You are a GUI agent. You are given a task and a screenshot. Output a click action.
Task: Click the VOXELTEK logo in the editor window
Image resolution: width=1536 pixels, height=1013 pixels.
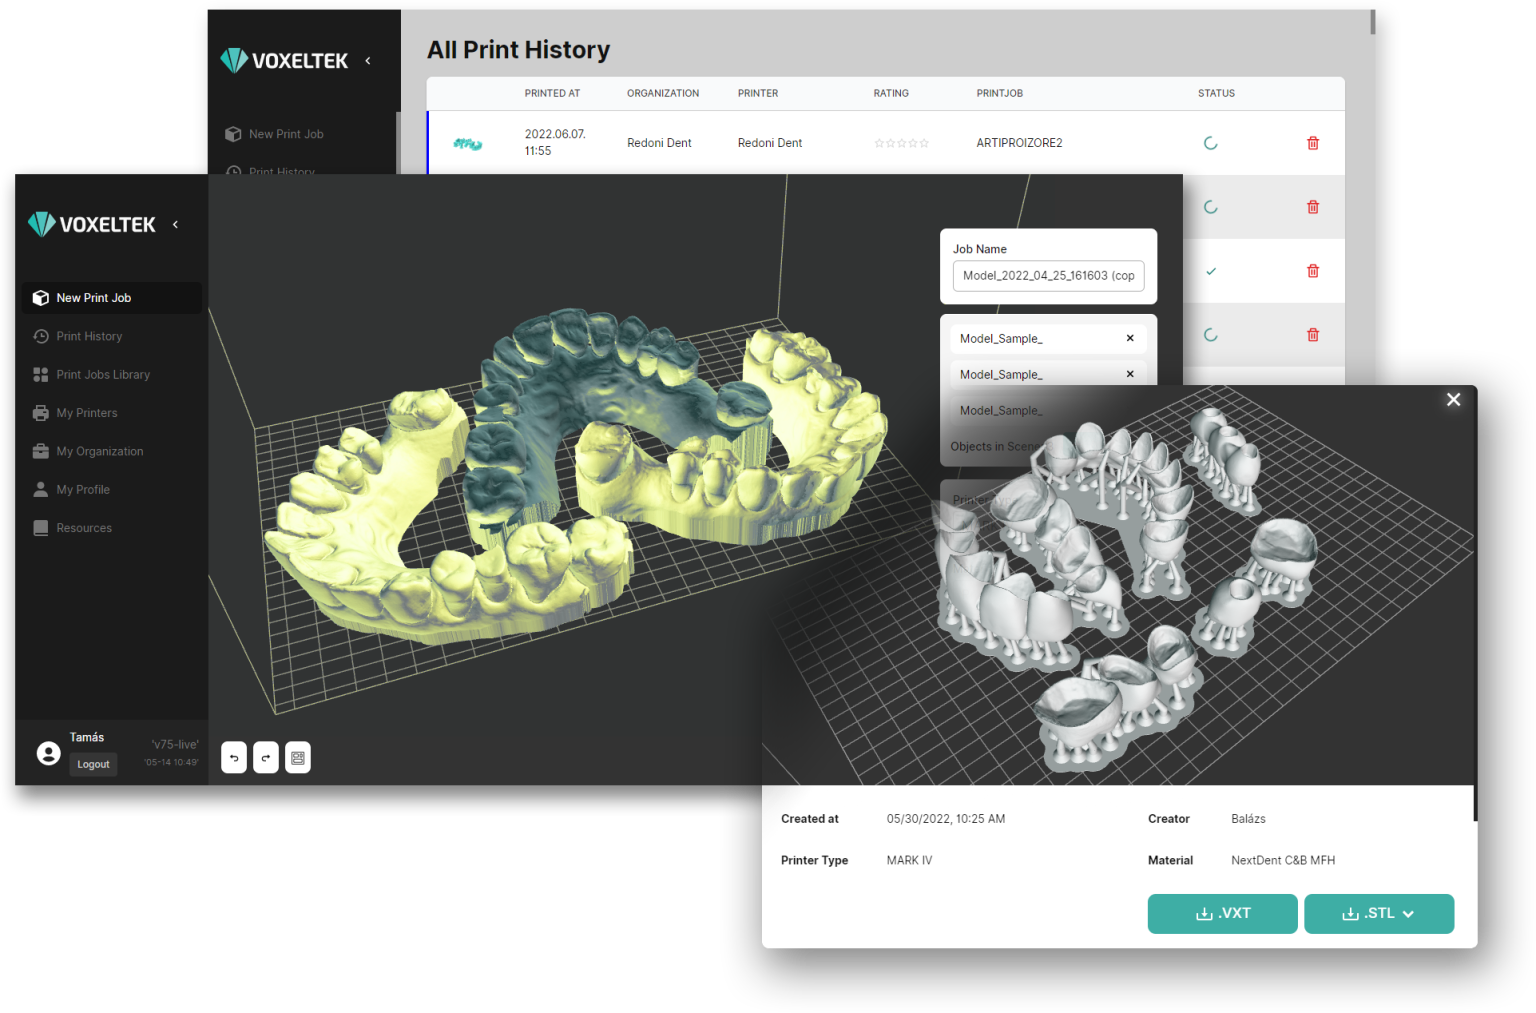92,224
